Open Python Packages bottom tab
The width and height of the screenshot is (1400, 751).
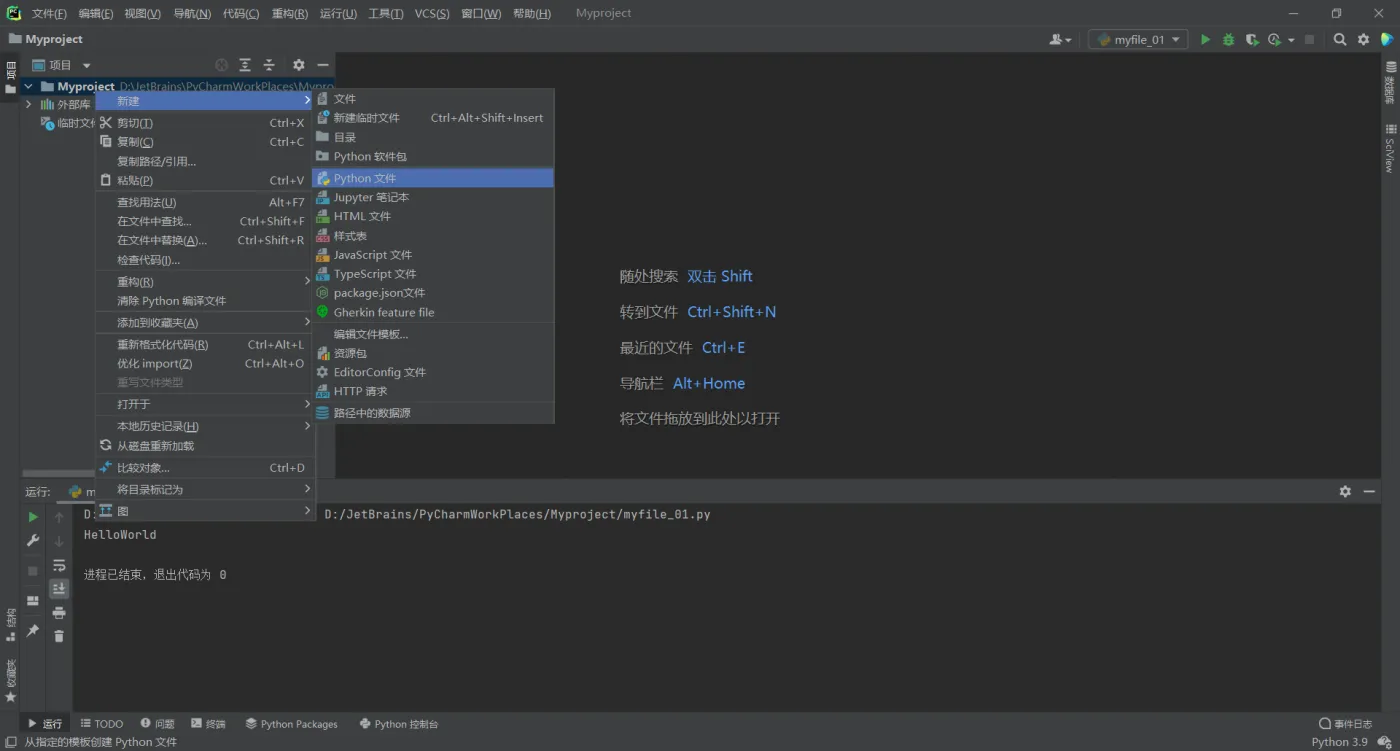pos(291,724)
